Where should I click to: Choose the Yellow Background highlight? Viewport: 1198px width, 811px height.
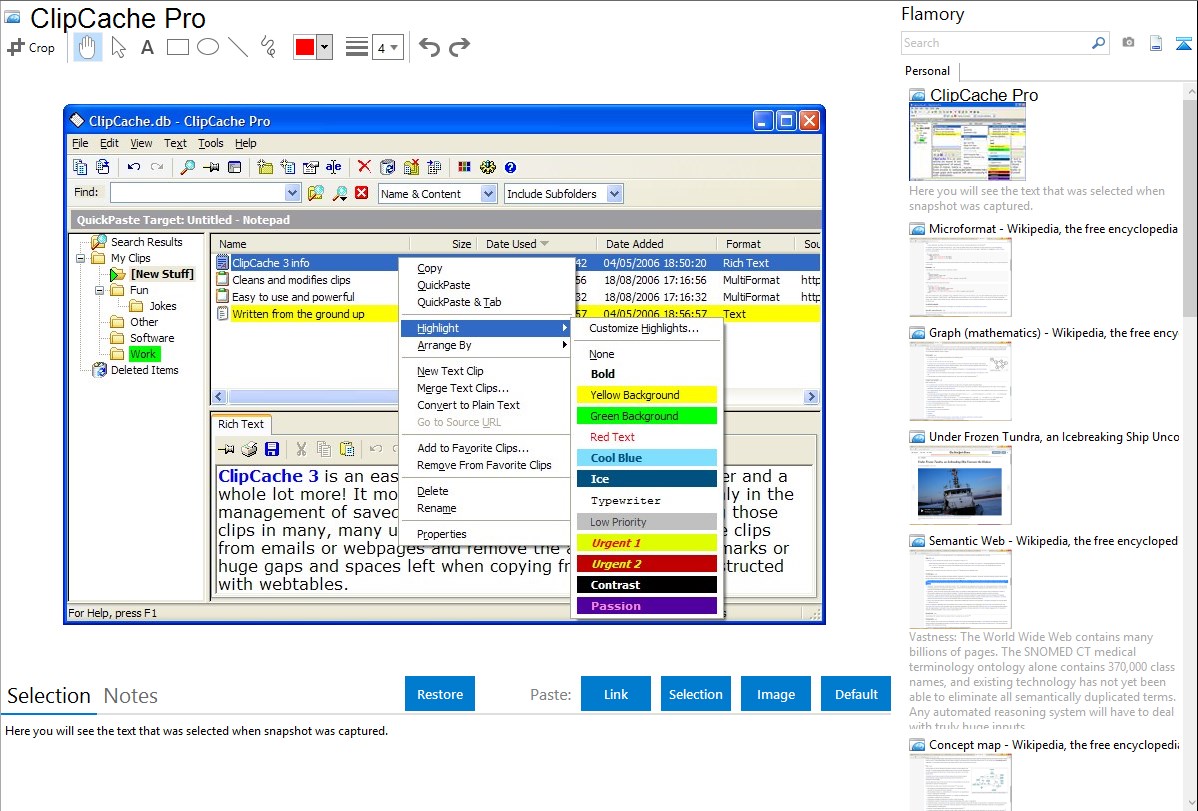pos(647,395)
